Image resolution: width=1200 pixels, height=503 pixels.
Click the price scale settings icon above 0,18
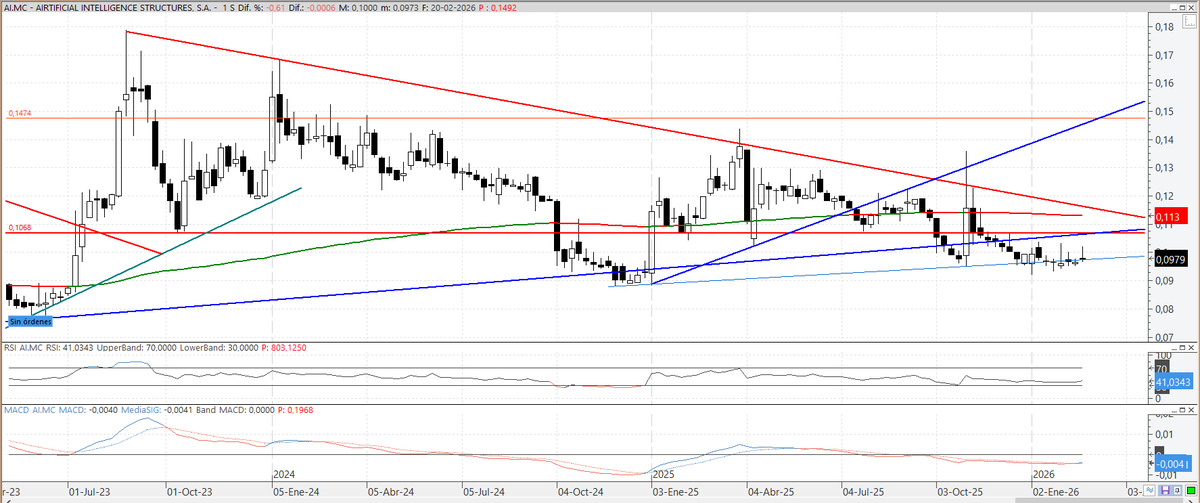coord(1189,21)
